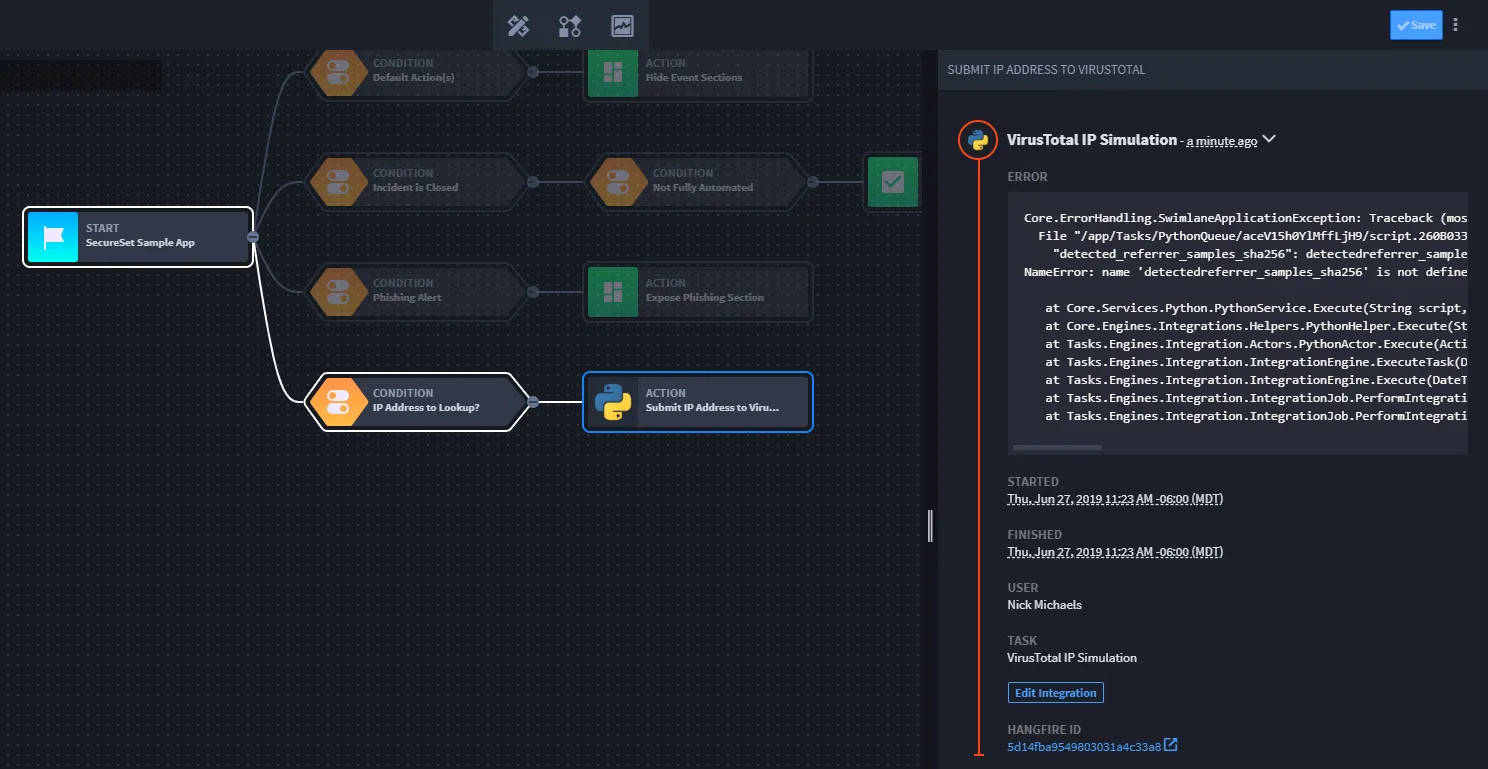The height and width of the screenshot is (769, 1488).
Task: Click the Started timestamp value
Action: (x=1115, y=499)
